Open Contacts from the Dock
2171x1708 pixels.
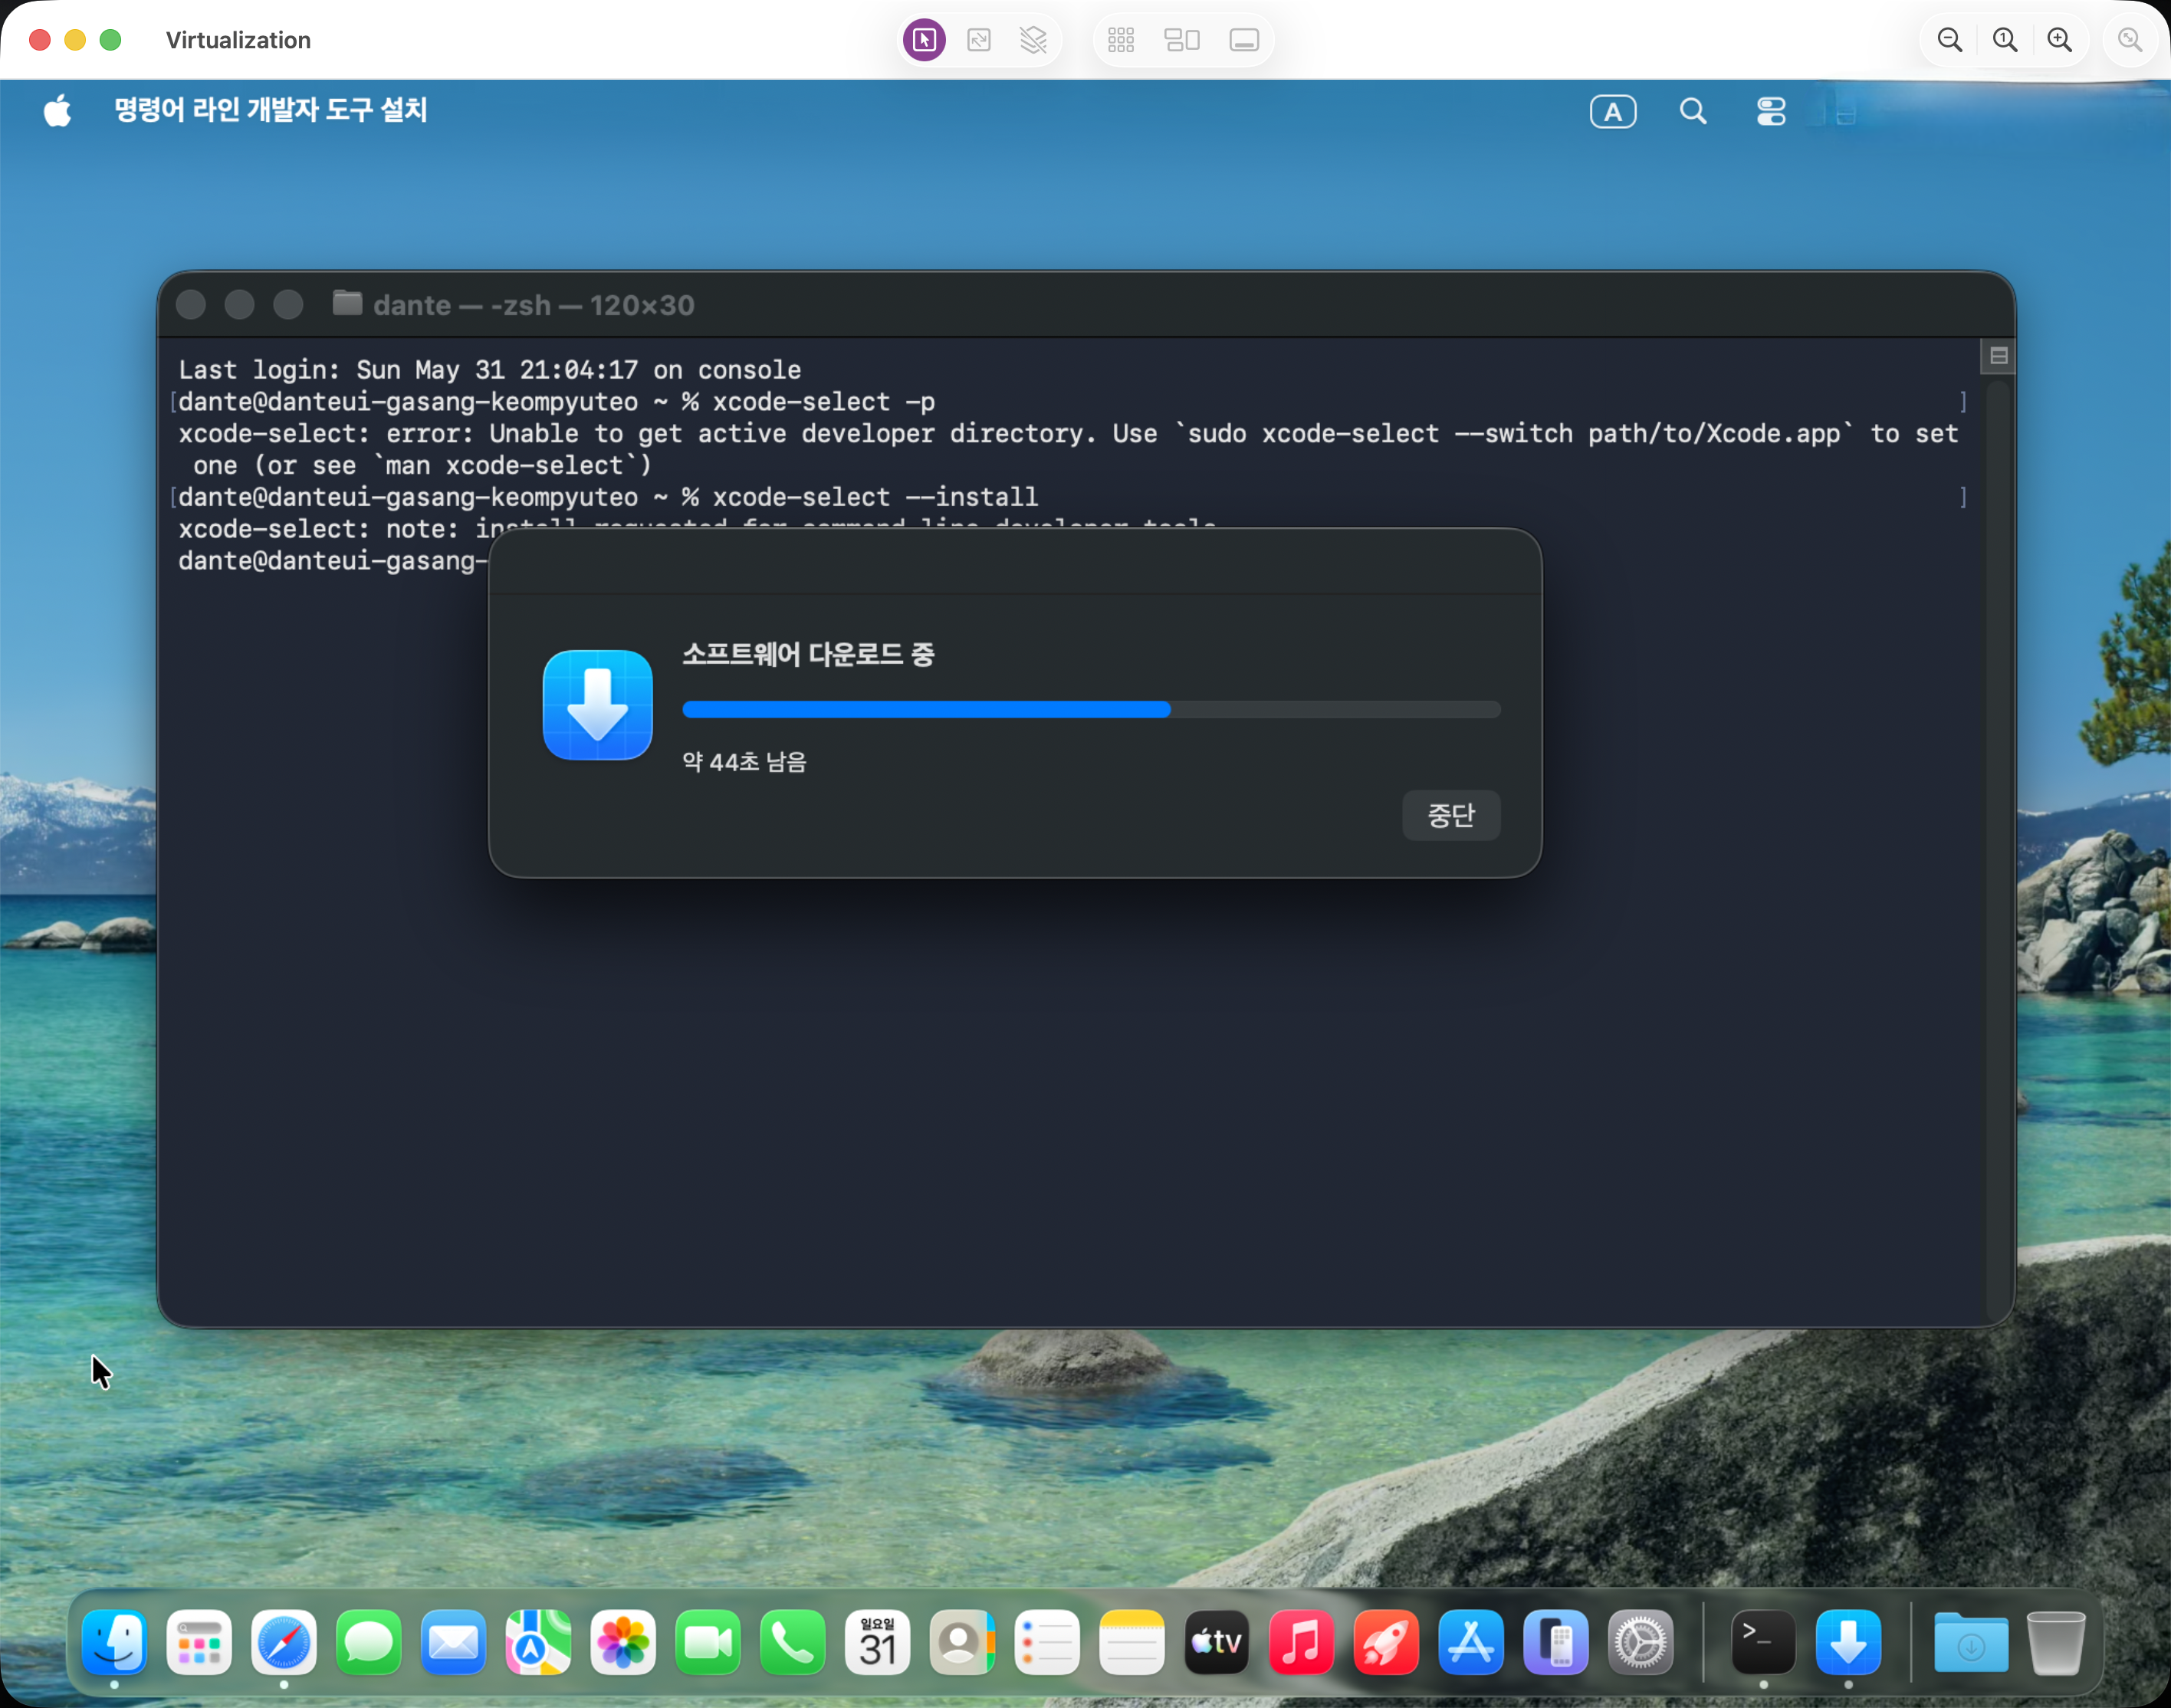pyautogui.click(x=962, y=1643)
